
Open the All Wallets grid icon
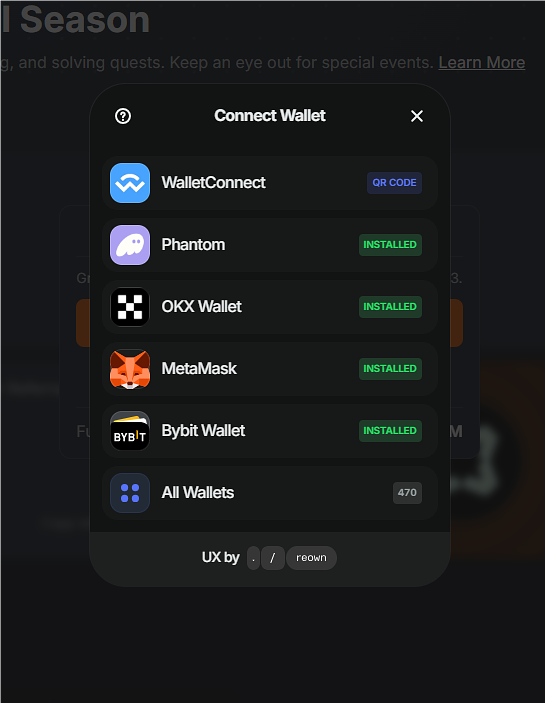[x=130, y=493]
